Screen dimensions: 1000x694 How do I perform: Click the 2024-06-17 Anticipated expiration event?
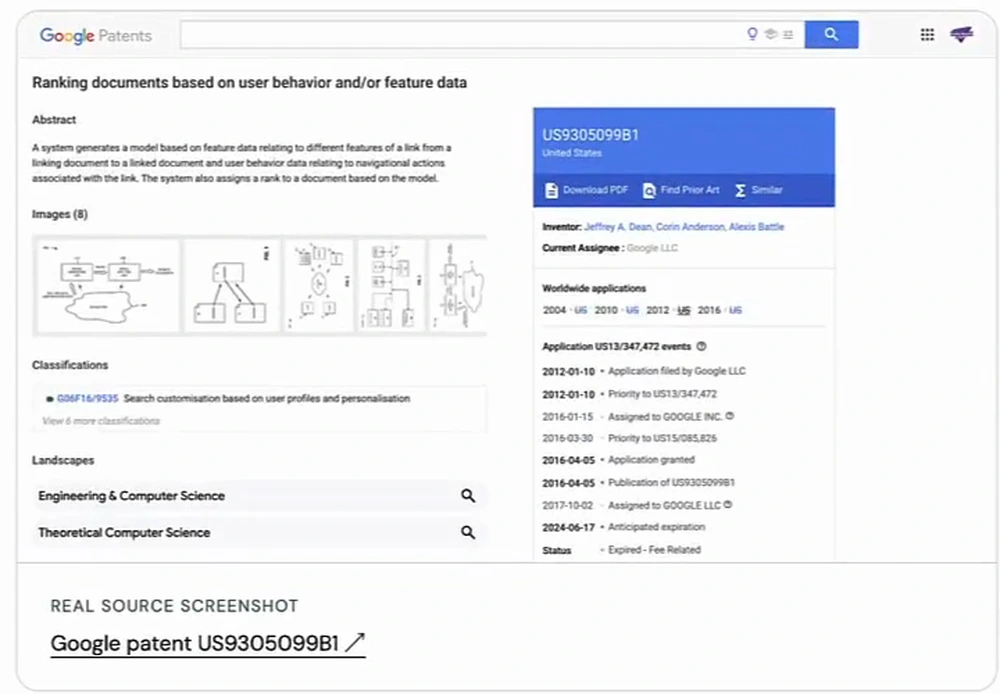pos(623,527)
